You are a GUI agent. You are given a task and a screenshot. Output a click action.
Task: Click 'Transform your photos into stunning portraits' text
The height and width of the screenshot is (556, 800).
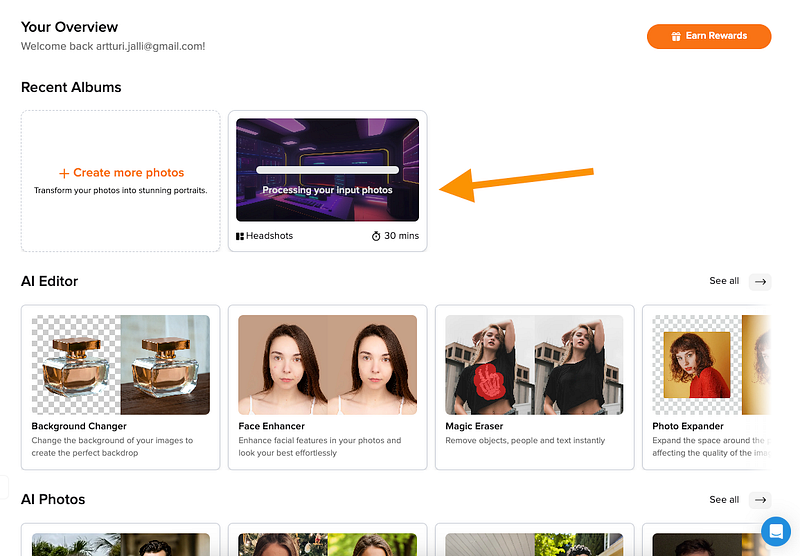(120, 190)
